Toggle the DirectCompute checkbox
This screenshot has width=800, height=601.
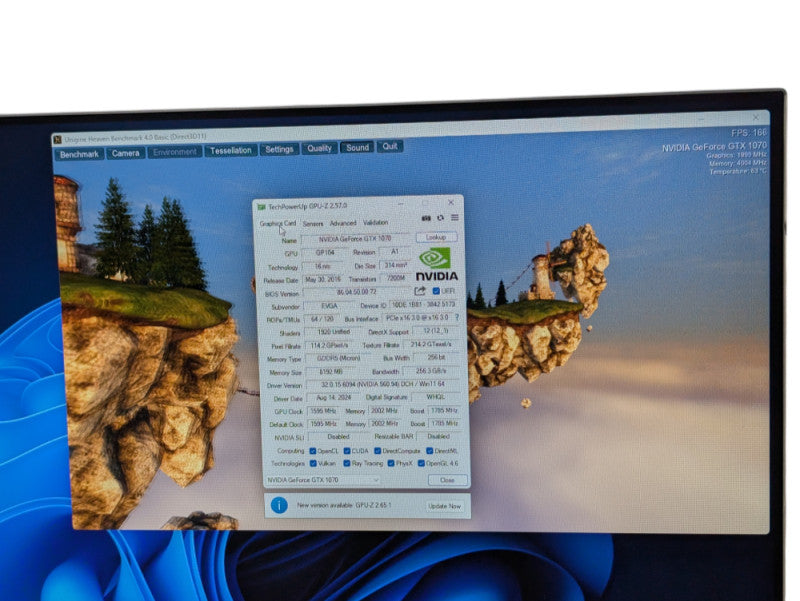click(x=378, y=451)
